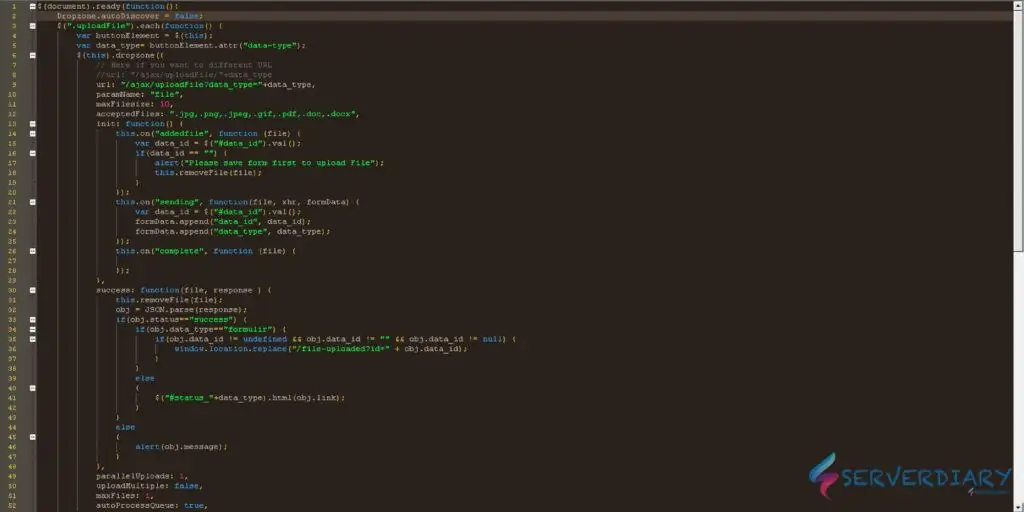1024x512 pixels.
Task: Fold the addedfile handler on line 14
Action: (33, 133)
